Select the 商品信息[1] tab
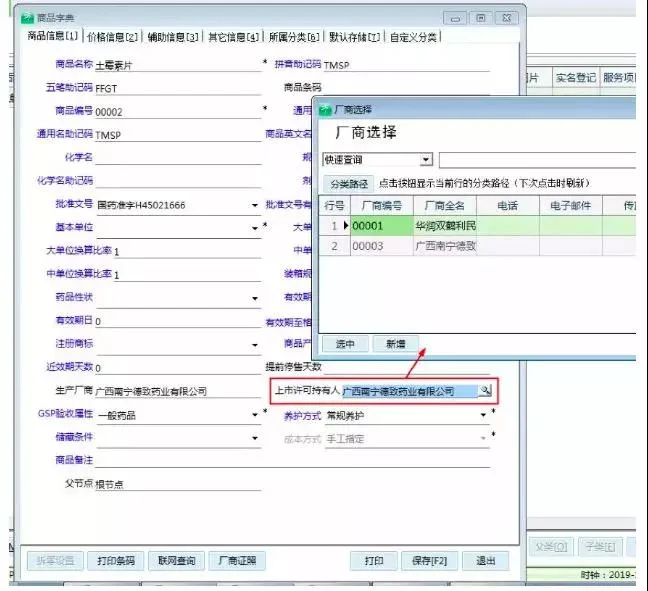The width and height of the screenshot is (648, 591). [52, 36]
